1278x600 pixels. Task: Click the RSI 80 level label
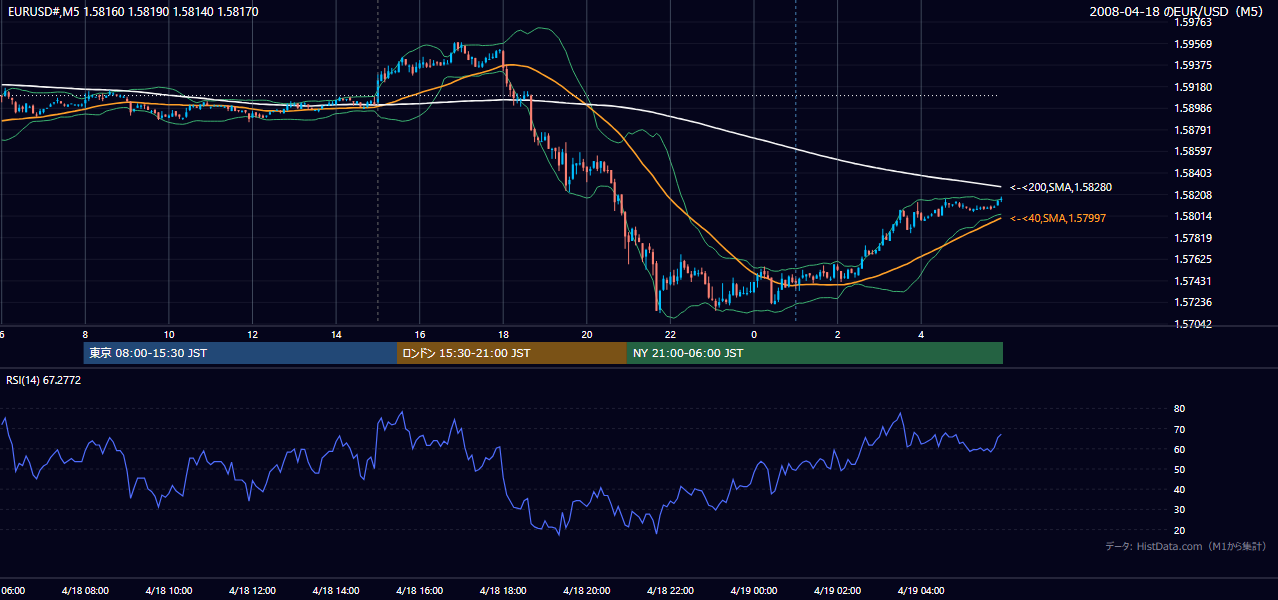point(1179,409)
